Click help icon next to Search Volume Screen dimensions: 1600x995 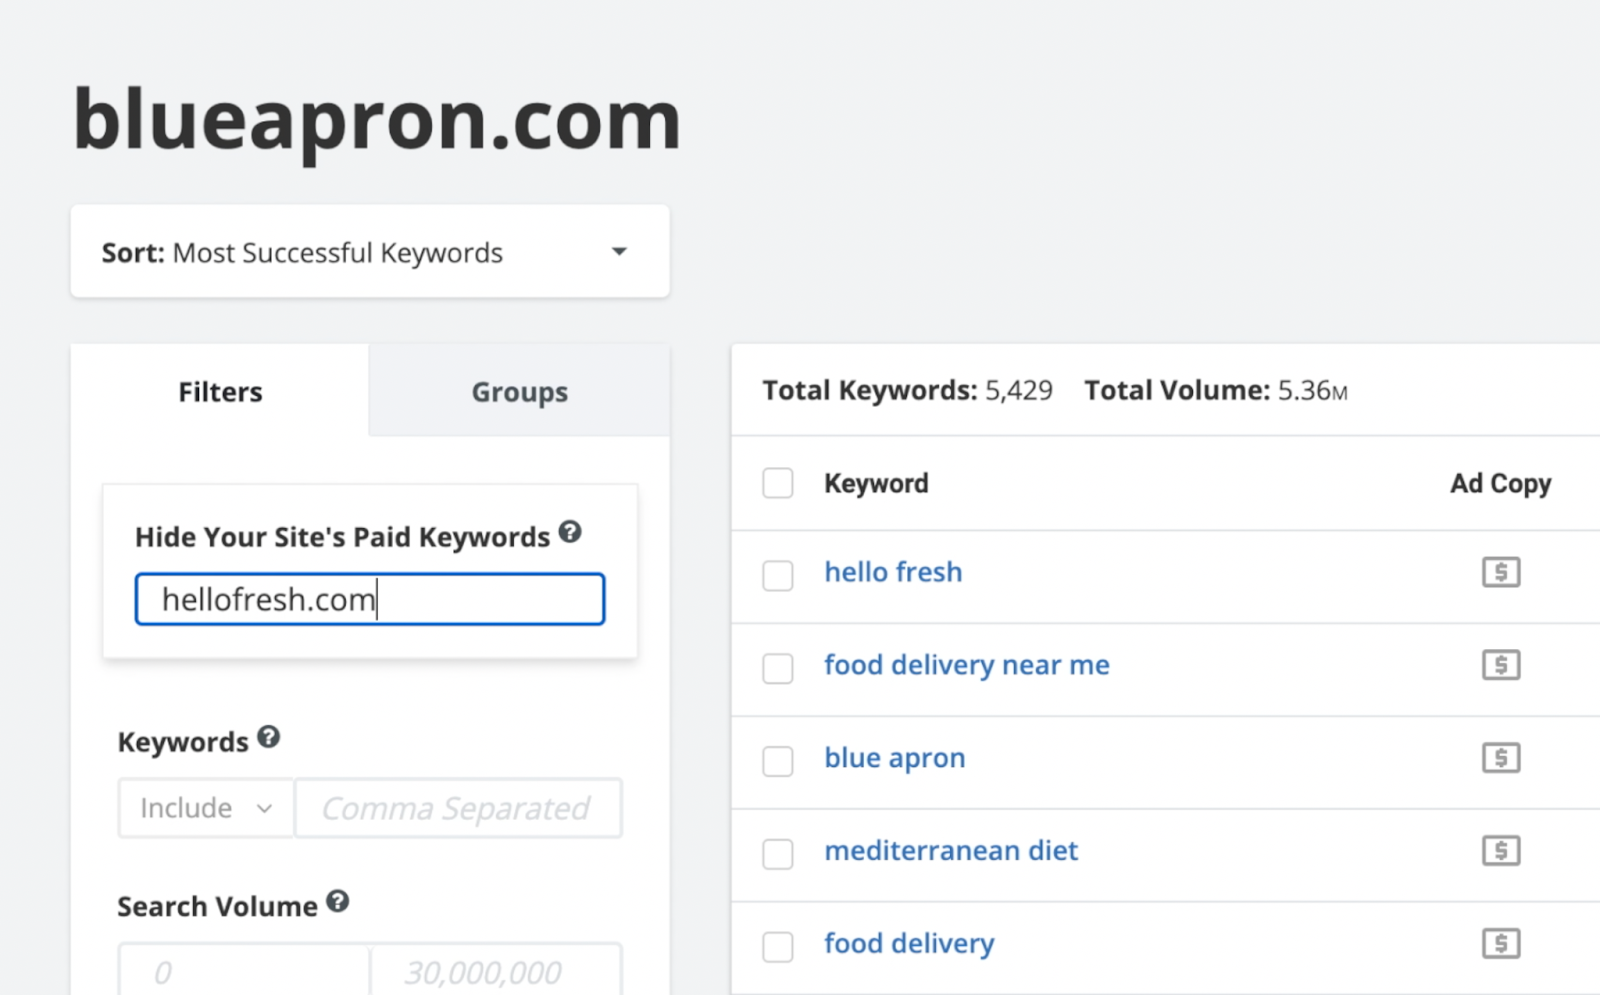click(x=338, y=902)
